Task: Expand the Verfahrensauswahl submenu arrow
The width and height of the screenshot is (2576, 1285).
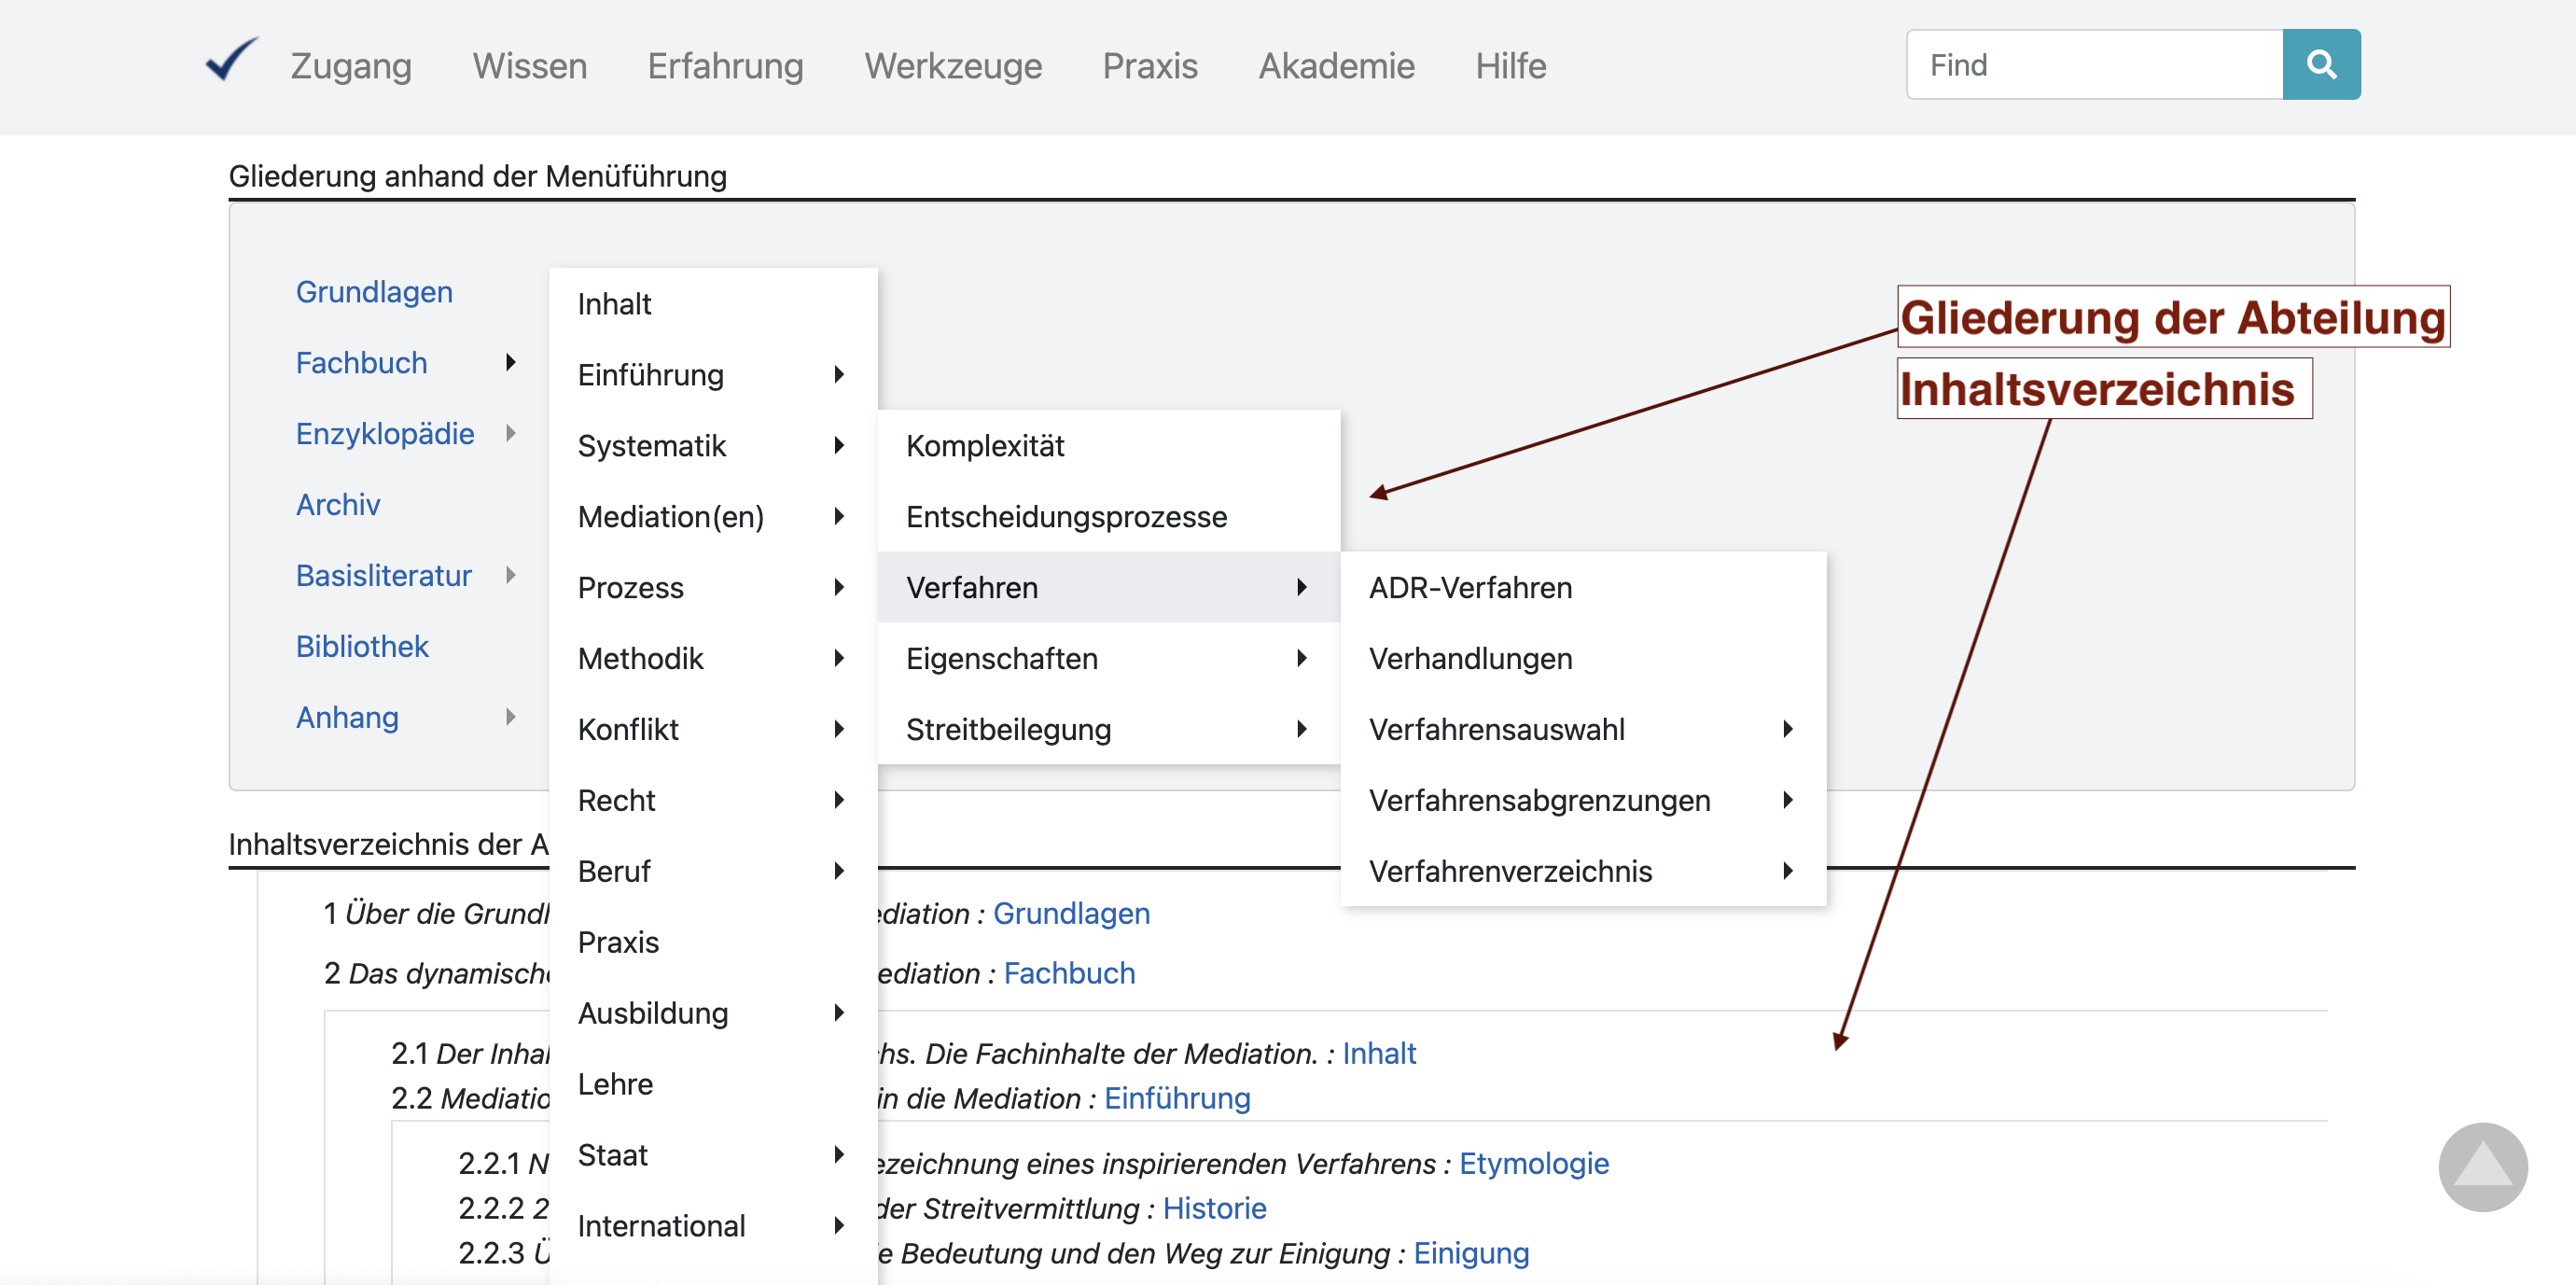Action: pos(1788,729)
